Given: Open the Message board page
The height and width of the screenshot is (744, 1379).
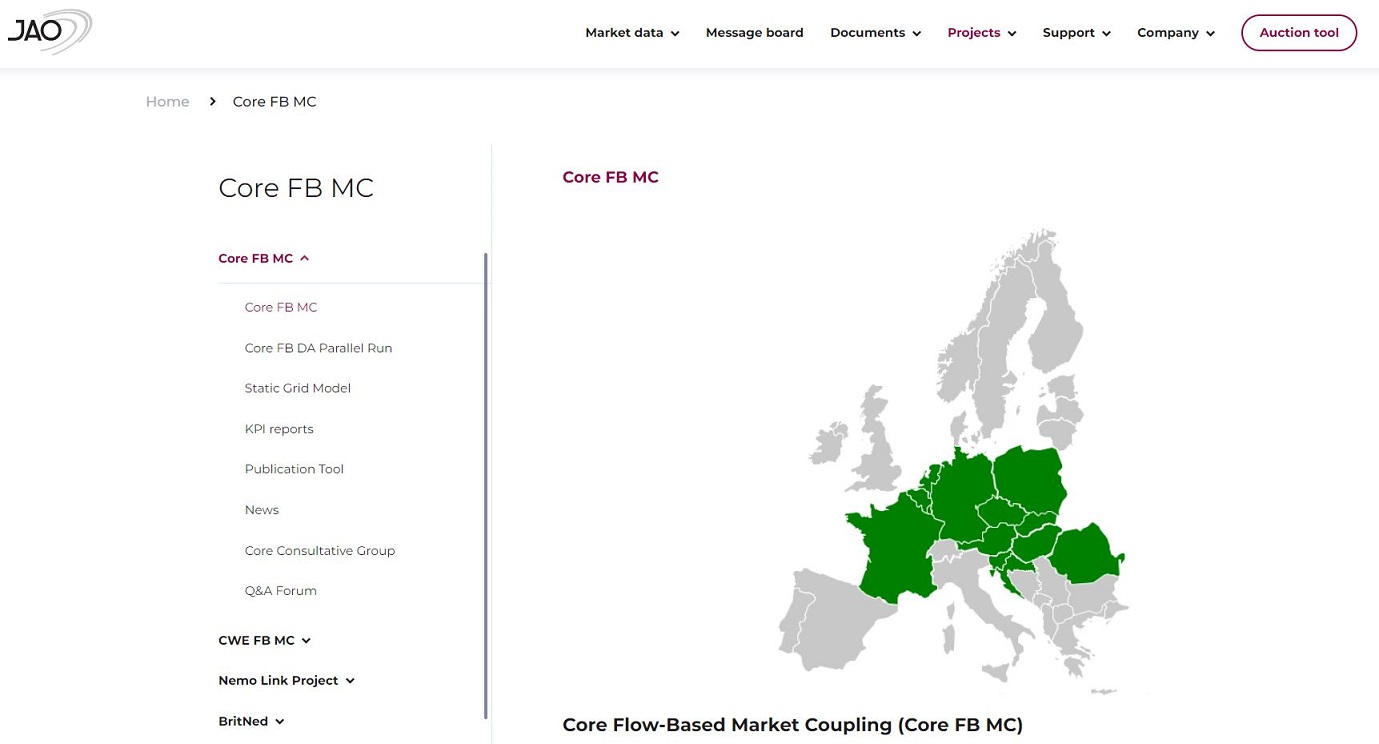Looking at the screenshot, I should (x=754, y=33).
